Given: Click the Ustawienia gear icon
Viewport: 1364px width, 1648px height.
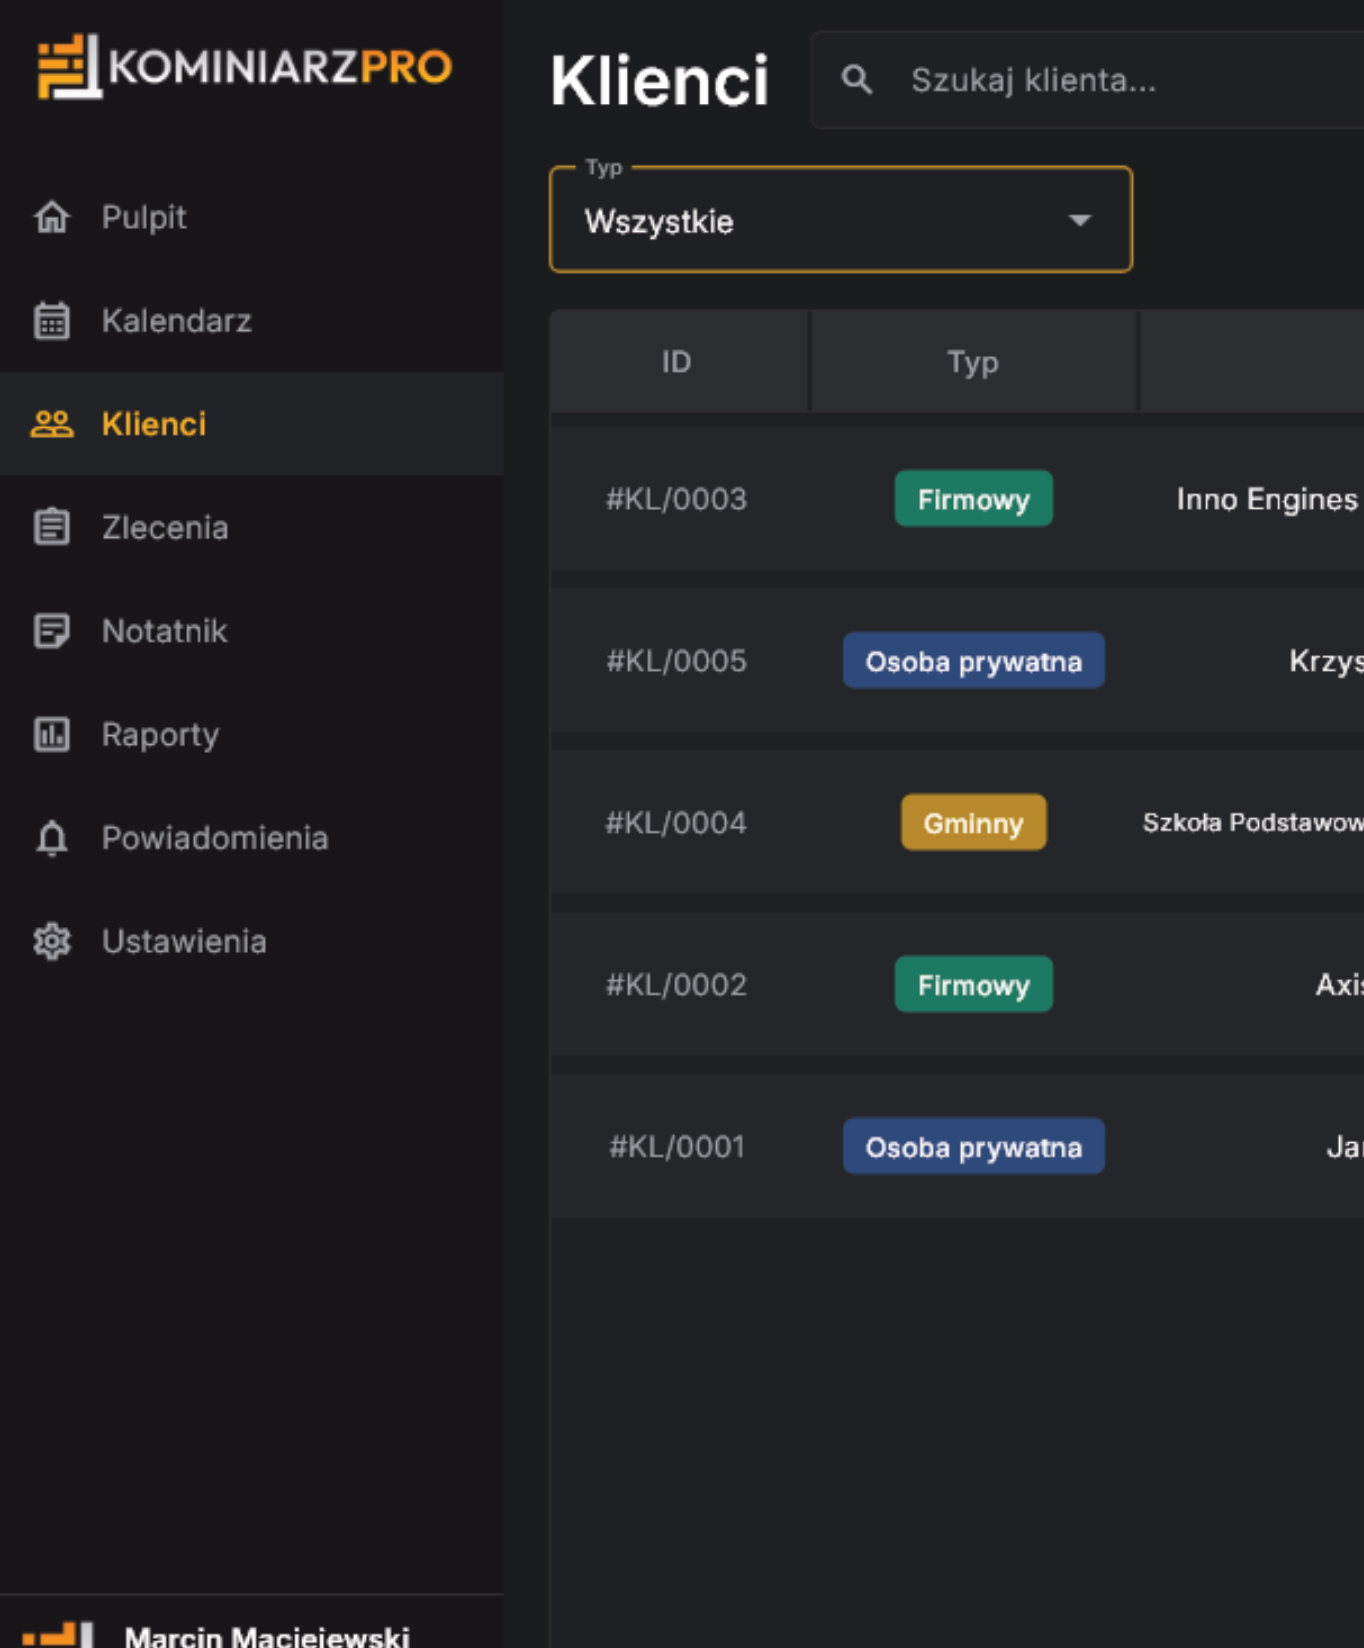Looking at the screenshot, I should (52, 941).
